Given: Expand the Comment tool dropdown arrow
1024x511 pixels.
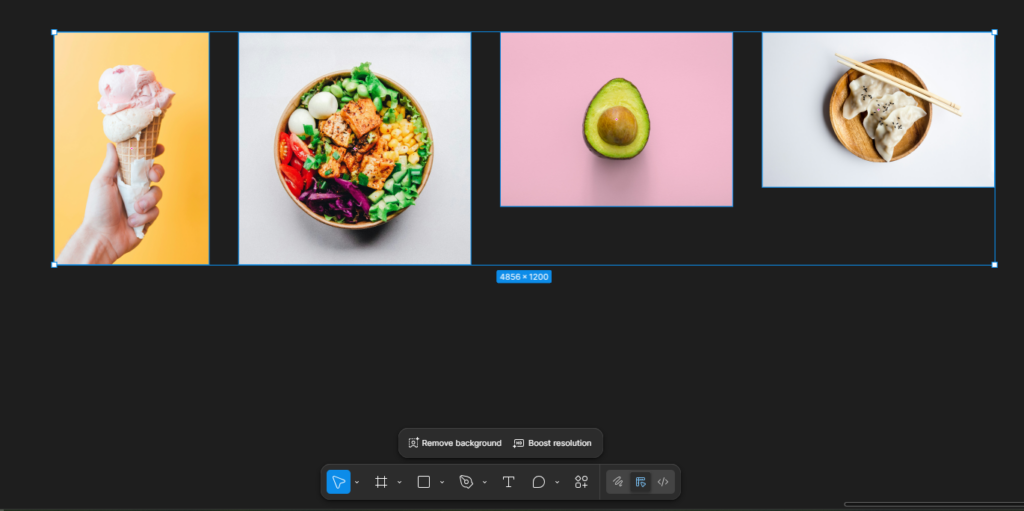Looking at the screenshot, I should (x=557, y=482).
